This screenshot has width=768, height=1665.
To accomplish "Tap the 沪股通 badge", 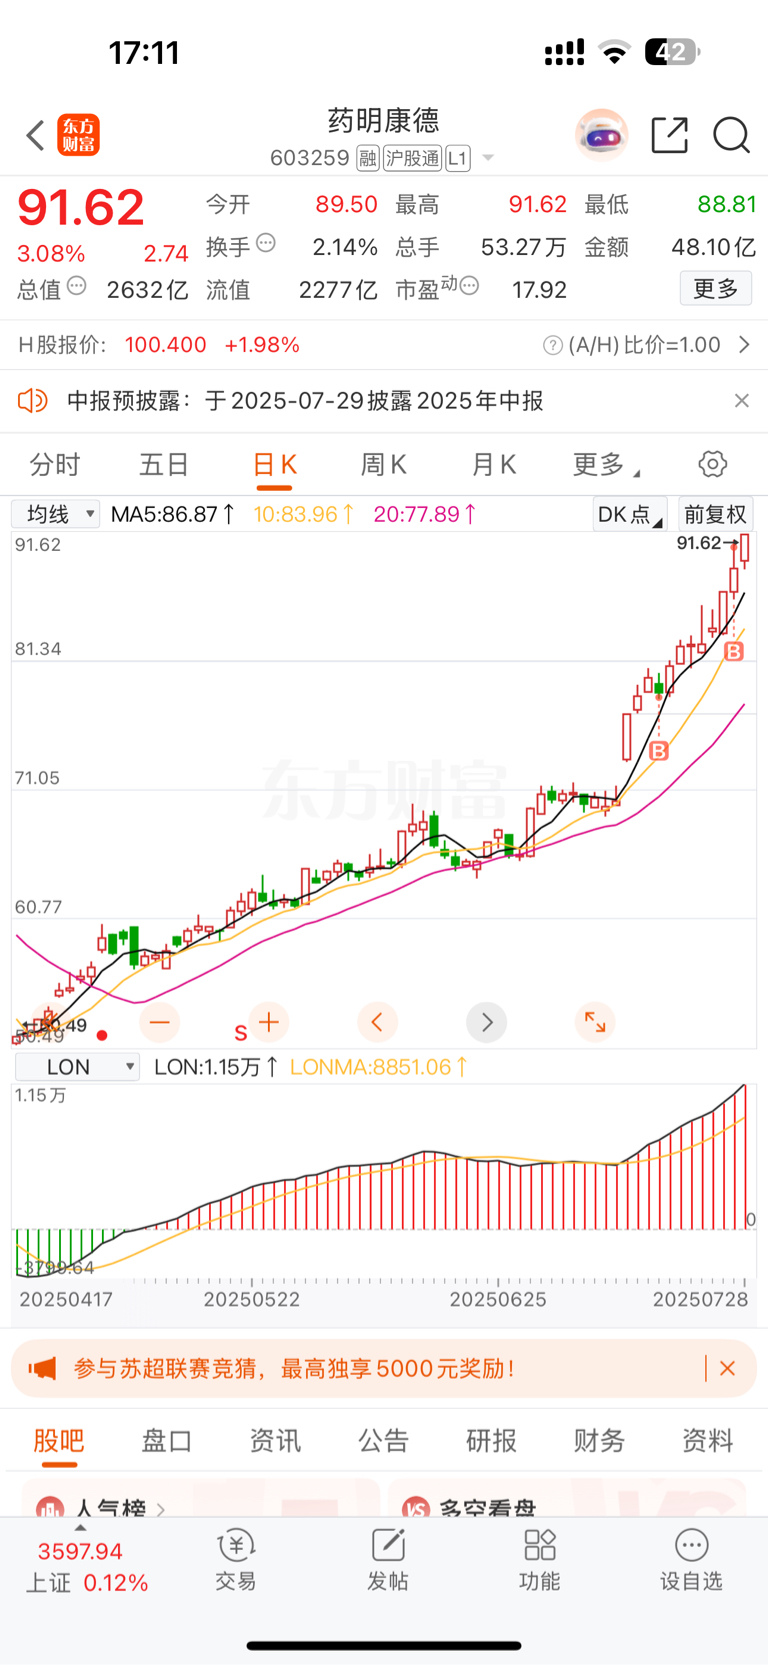I will tap(412, 158).
